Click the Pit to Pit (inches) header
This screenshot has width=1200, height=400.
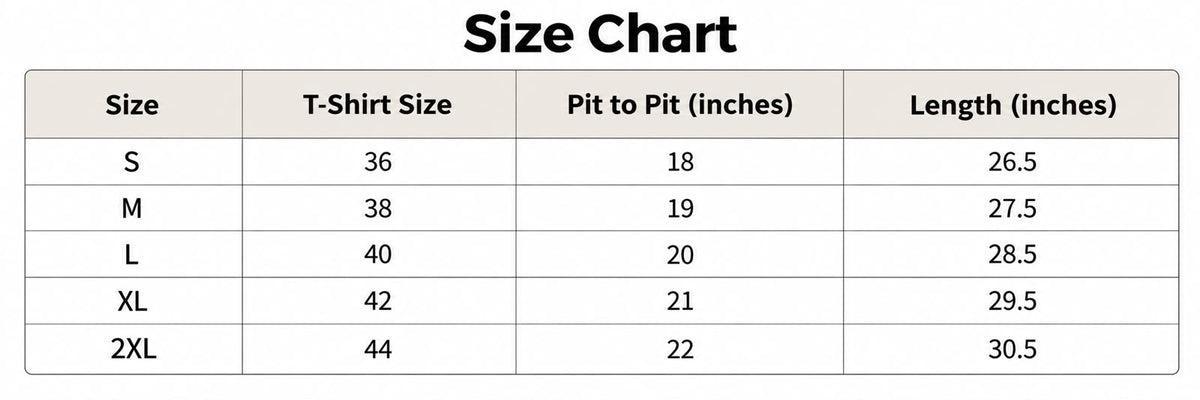[x=680, y=105]
